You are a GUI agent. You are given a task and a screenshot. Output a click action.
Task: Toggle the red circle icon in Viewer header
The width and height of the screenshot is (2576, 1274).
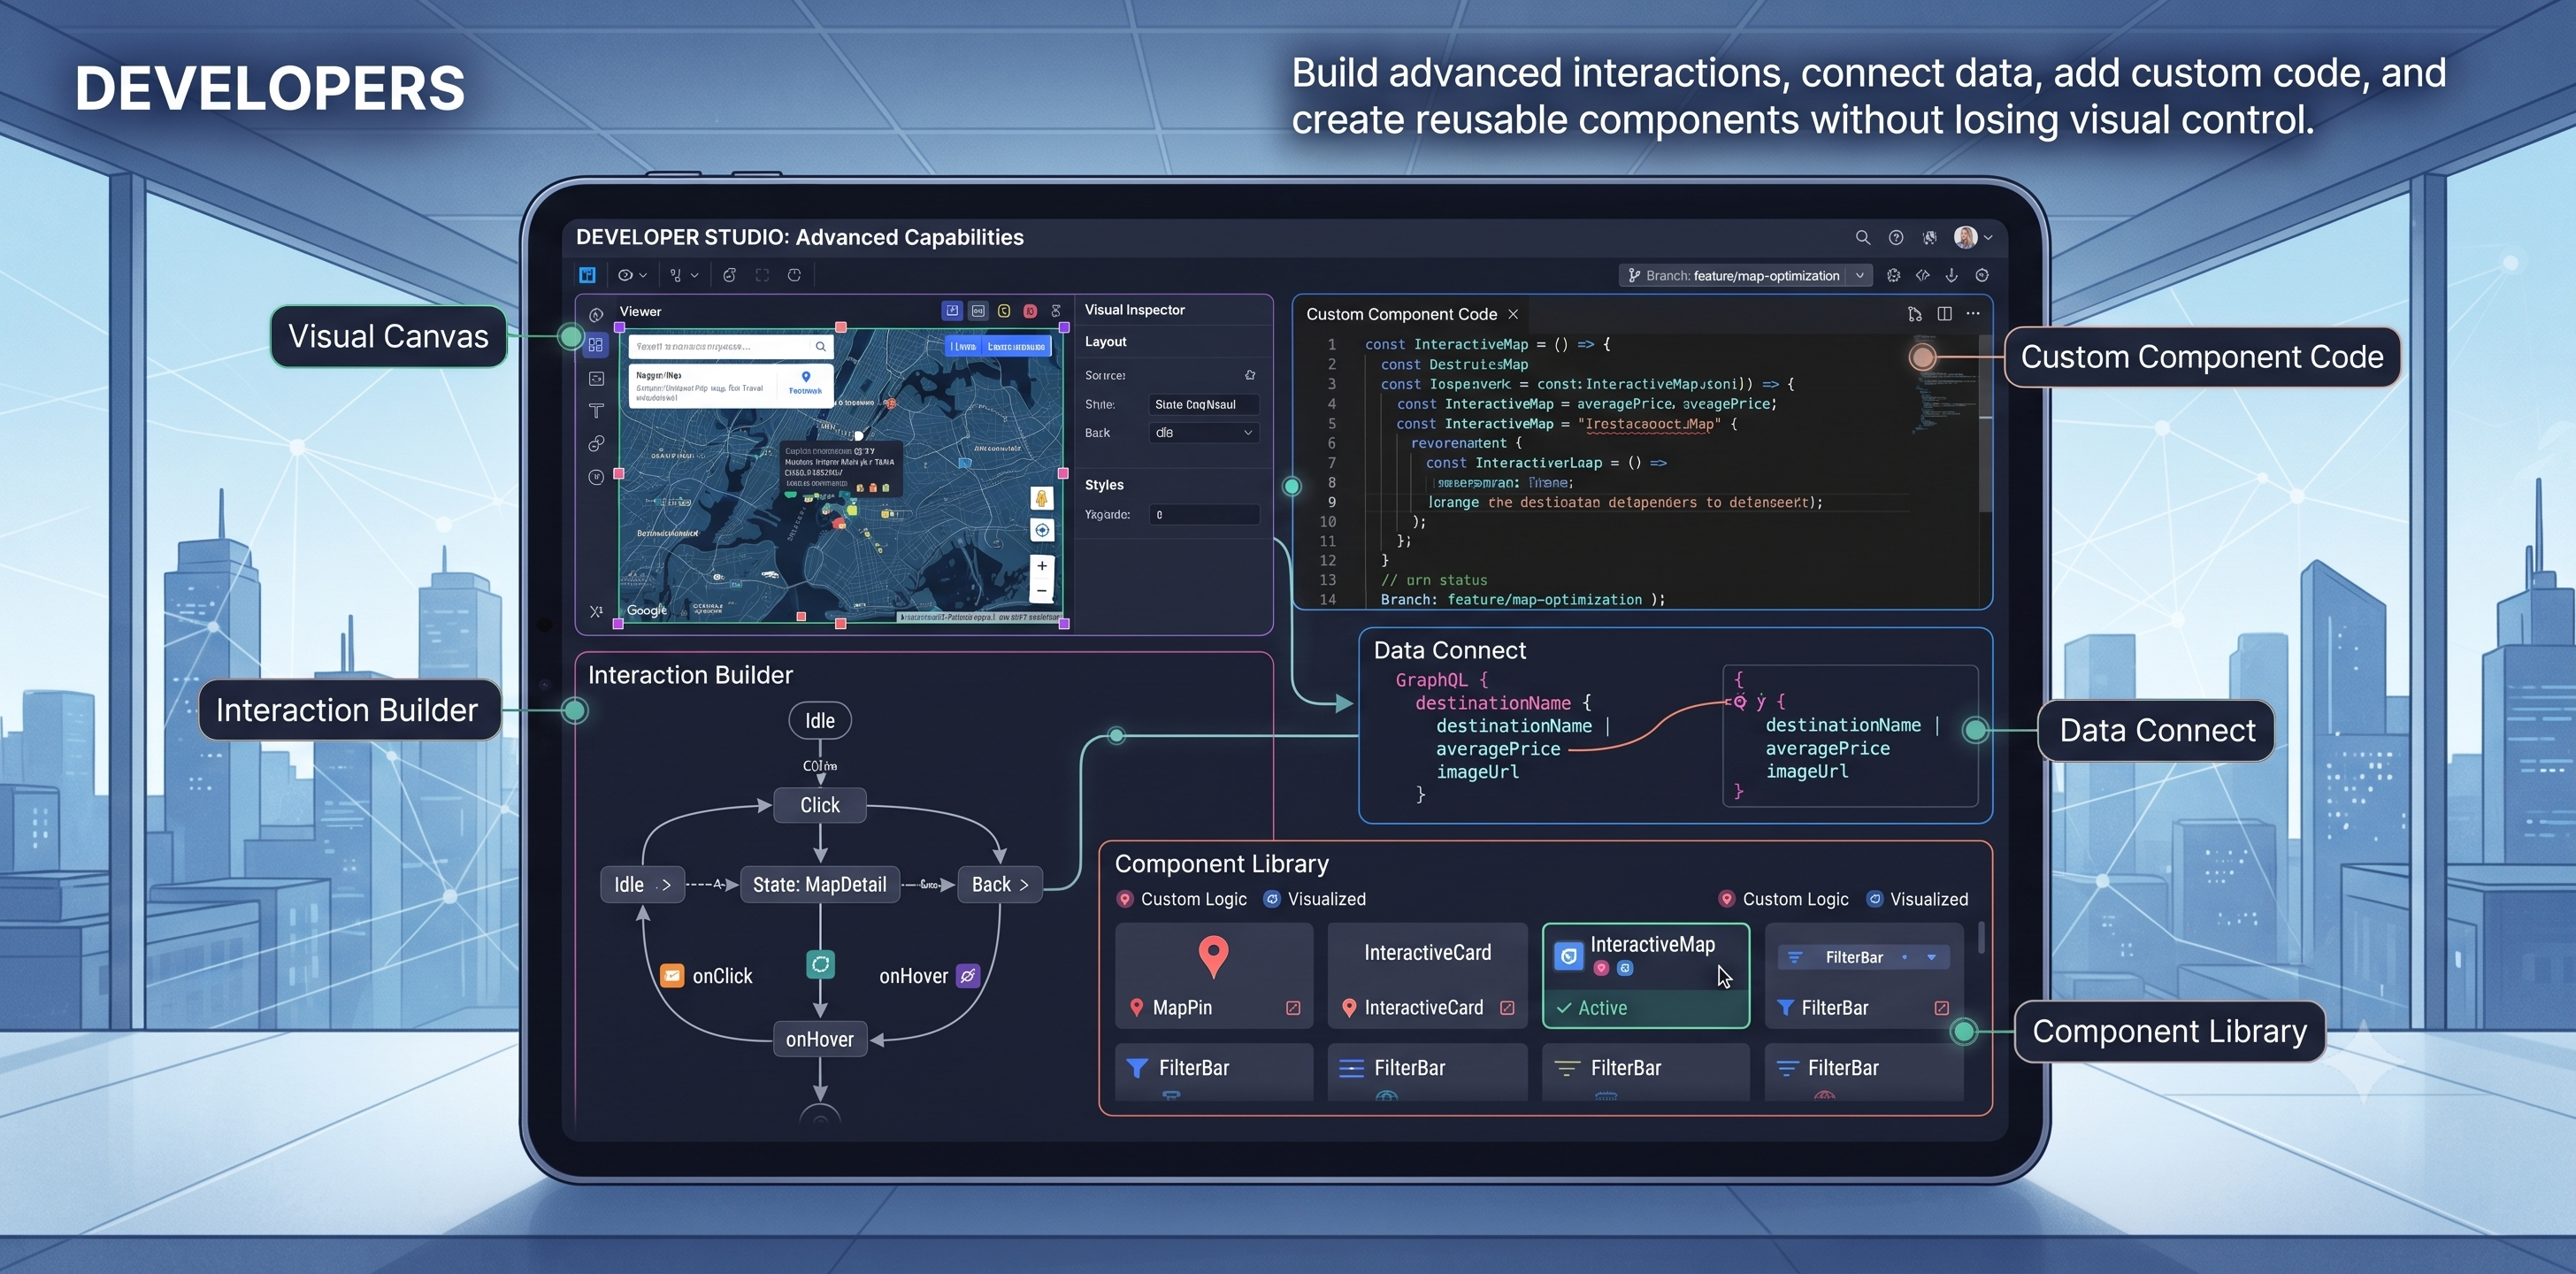[x=1030, y=311]
